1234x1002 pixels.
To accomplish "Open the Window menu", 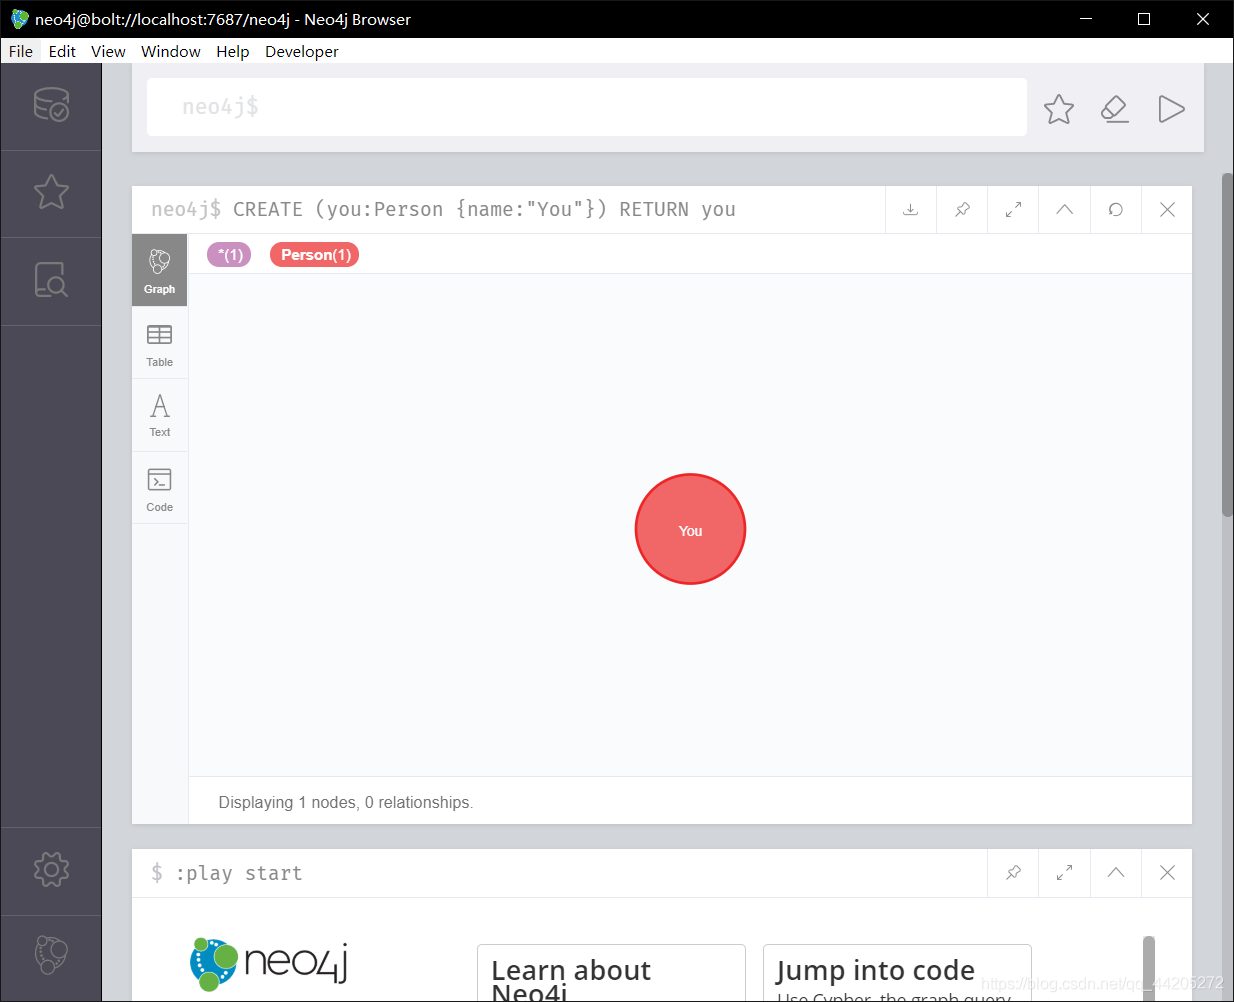I will (171, 51).
